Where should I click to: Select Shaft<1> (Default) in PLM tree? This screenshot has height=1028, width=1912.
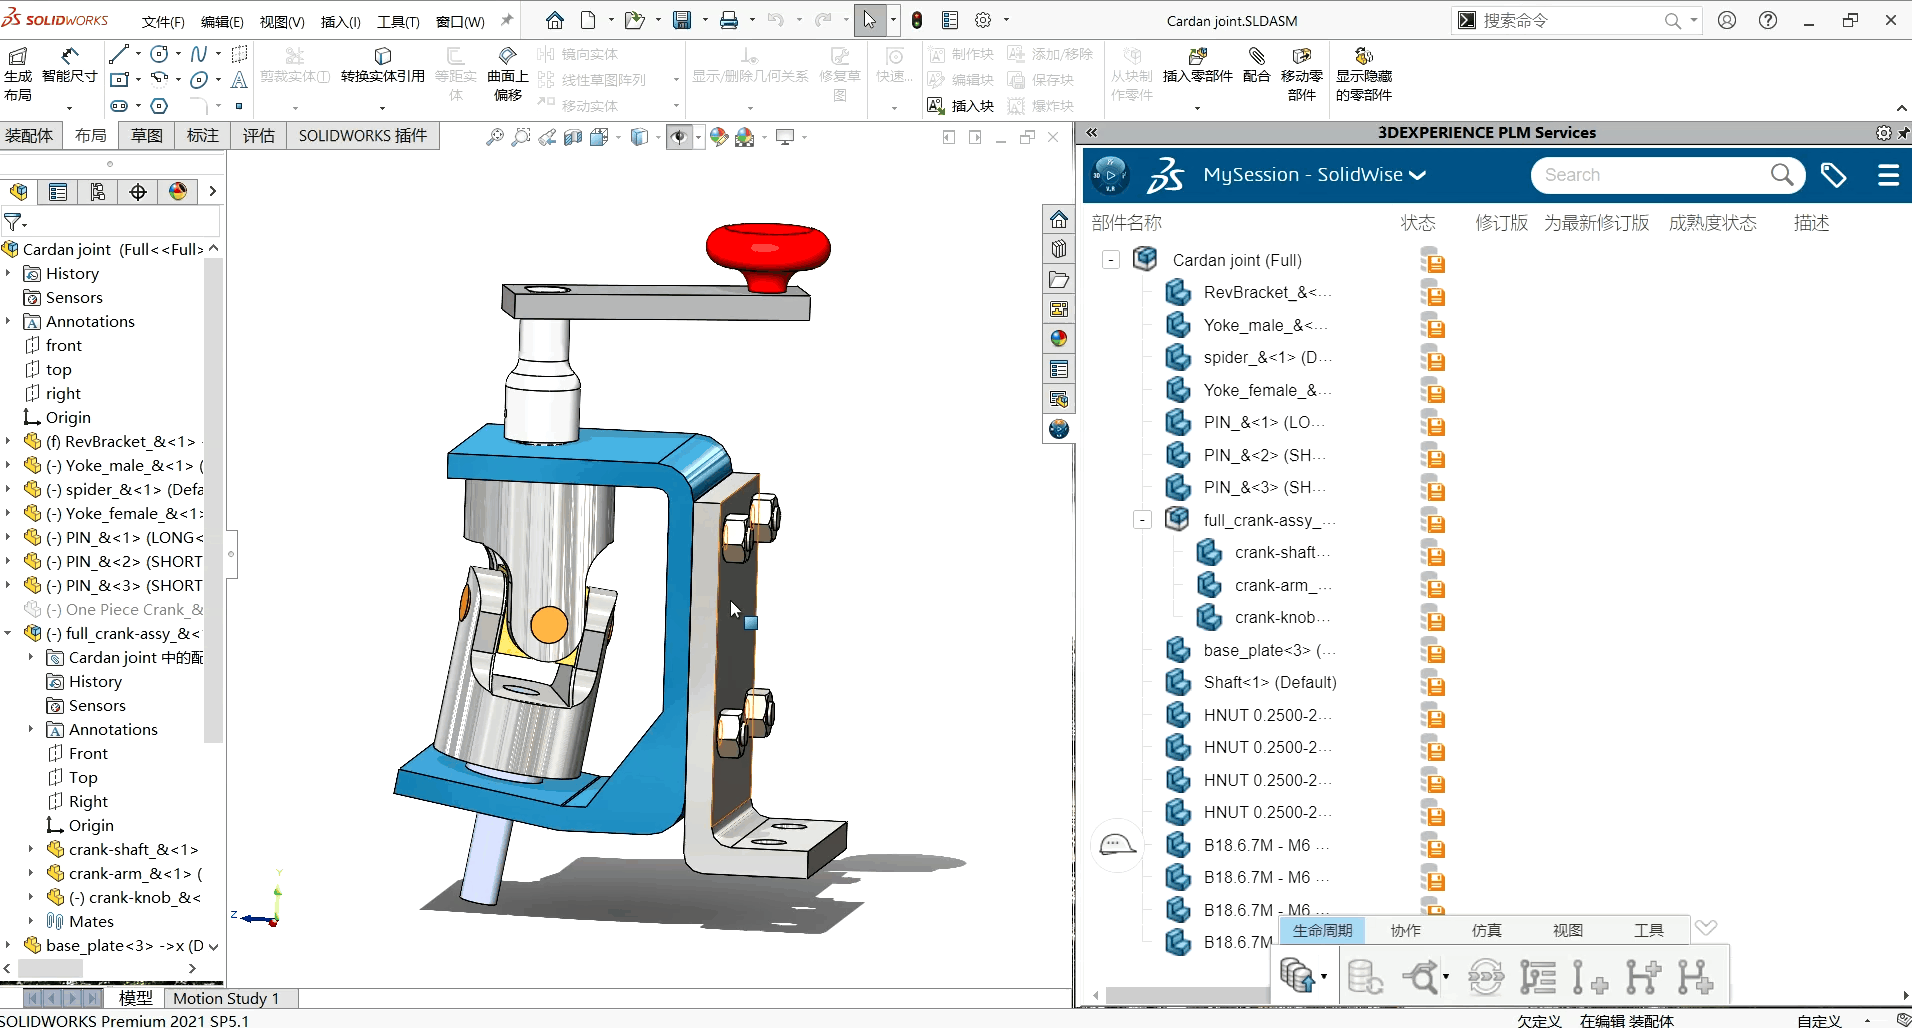[1270, 682]
